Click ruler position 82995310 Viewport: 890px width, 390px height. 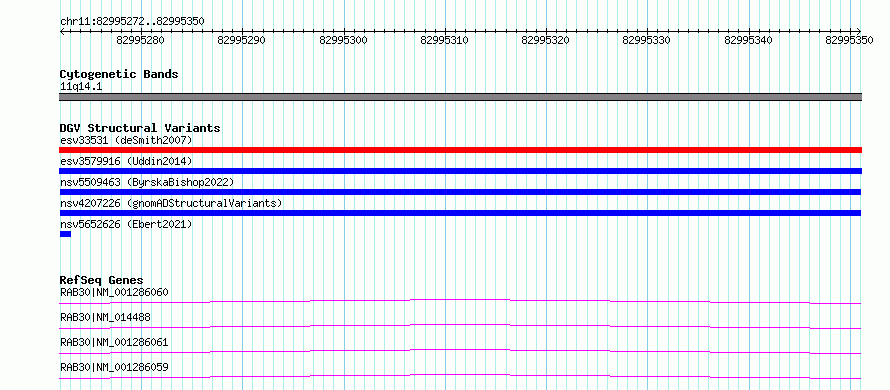(x=444, y=40)
